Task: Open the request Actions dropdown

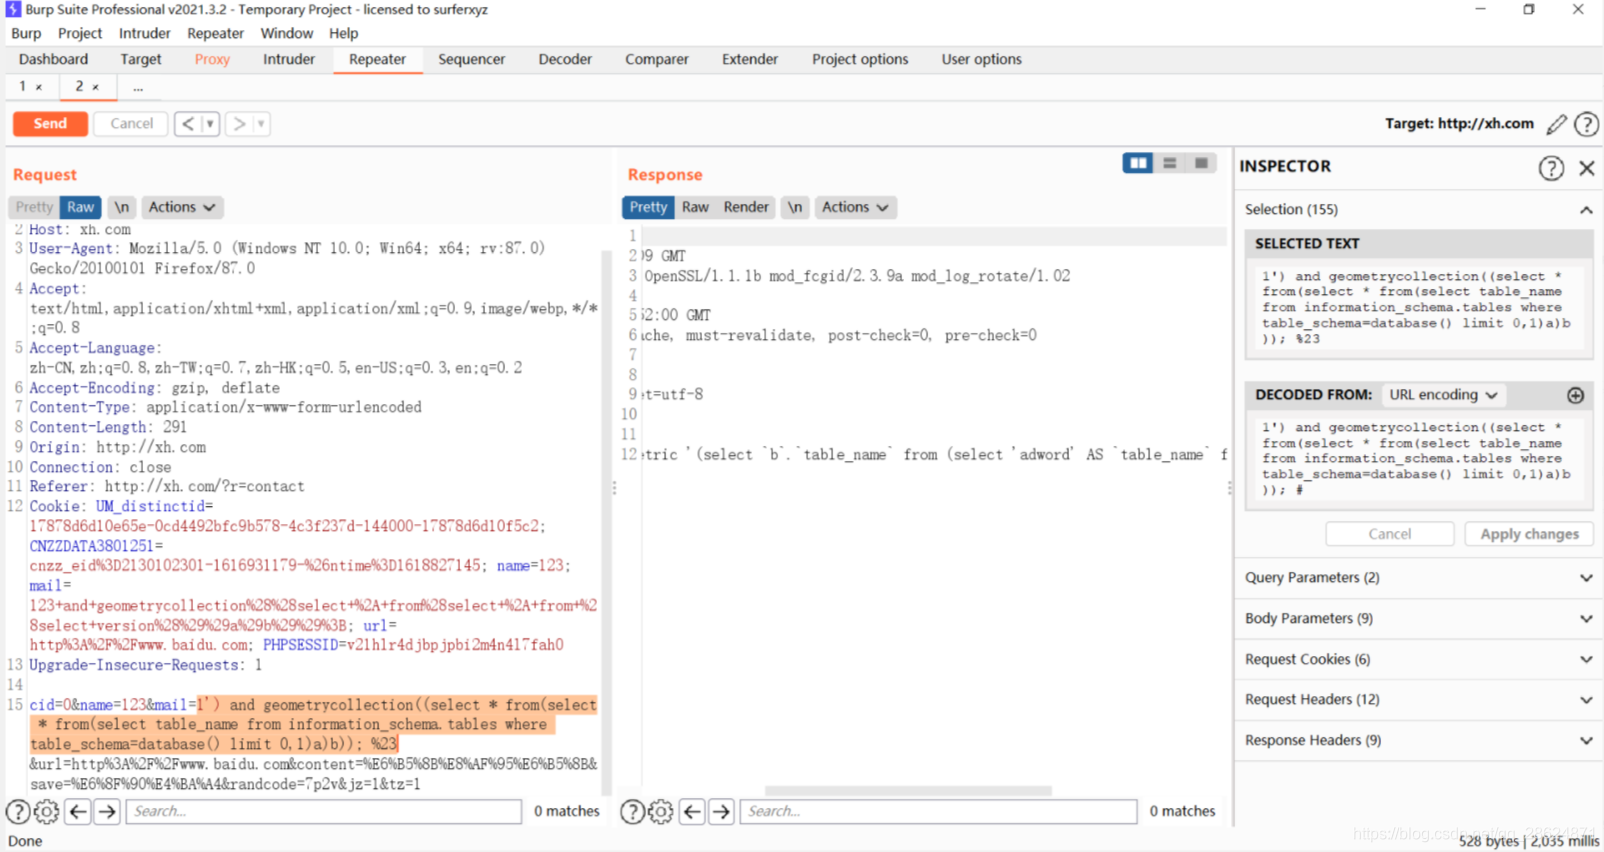Action: click(182, 207)
